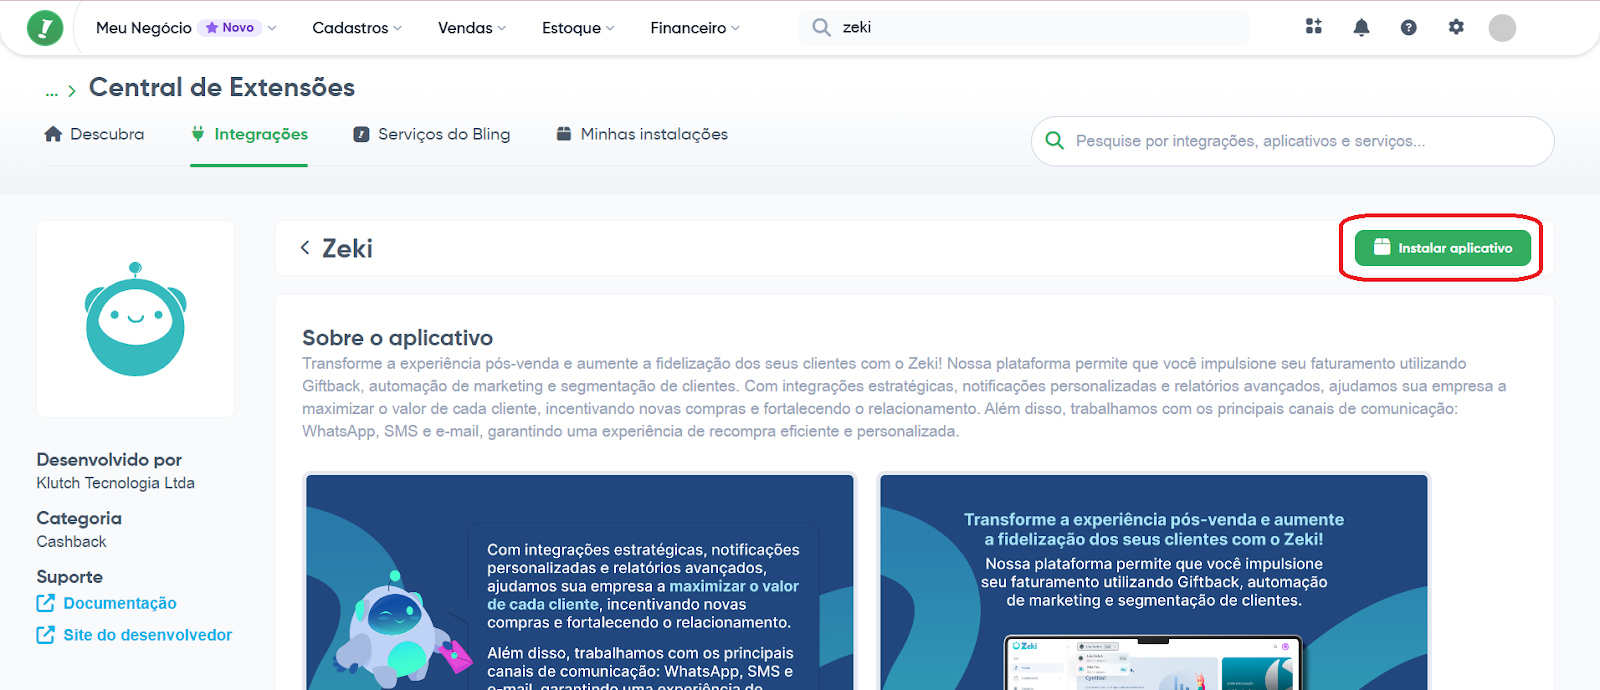1600x690 pixels.
Task: Click the Cashback category text
Action: click(x=71, y=542)
